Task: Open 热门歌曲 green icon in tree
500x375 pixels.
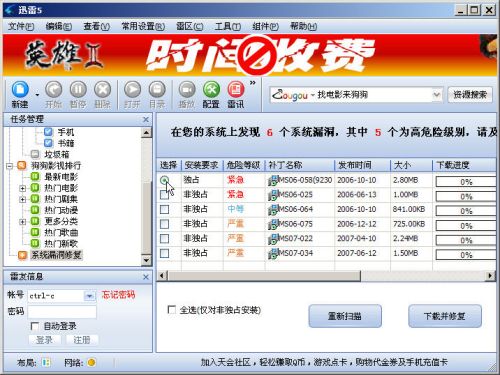Action: (35, 232)
